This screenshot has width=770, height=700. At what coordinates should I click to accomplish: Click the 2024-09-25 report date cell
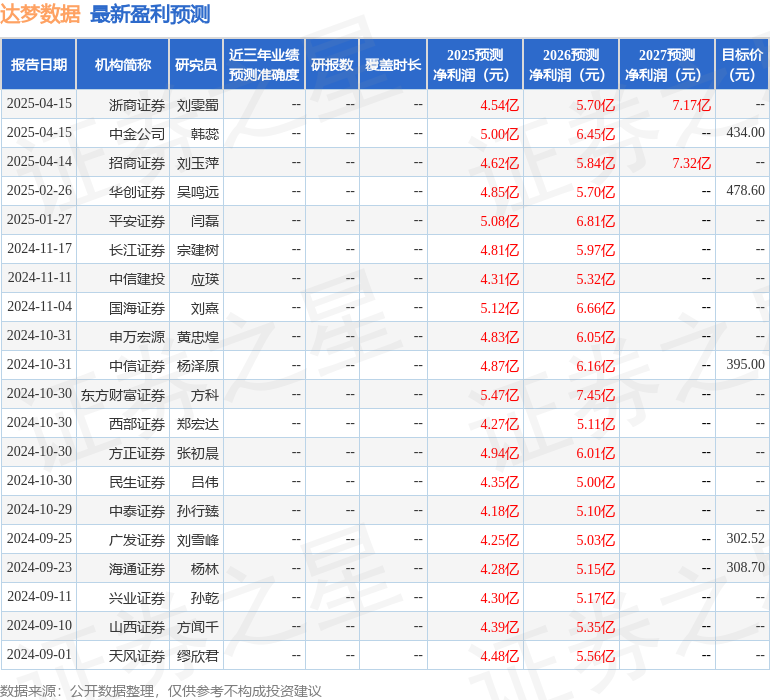[40, 539]
